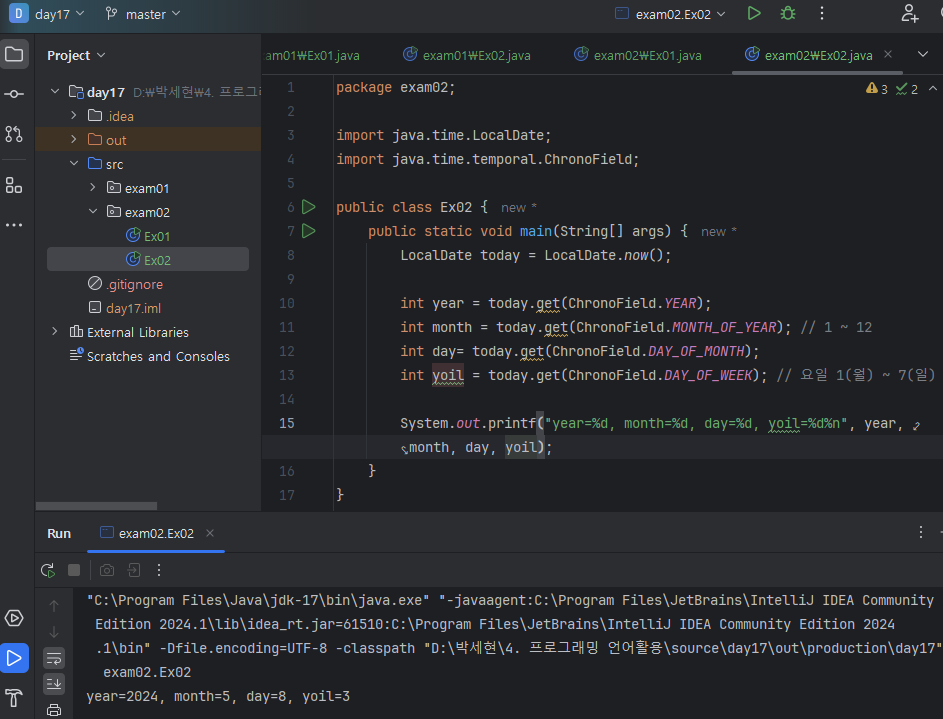Close the exam02.Ex02 Run tab

210,533
